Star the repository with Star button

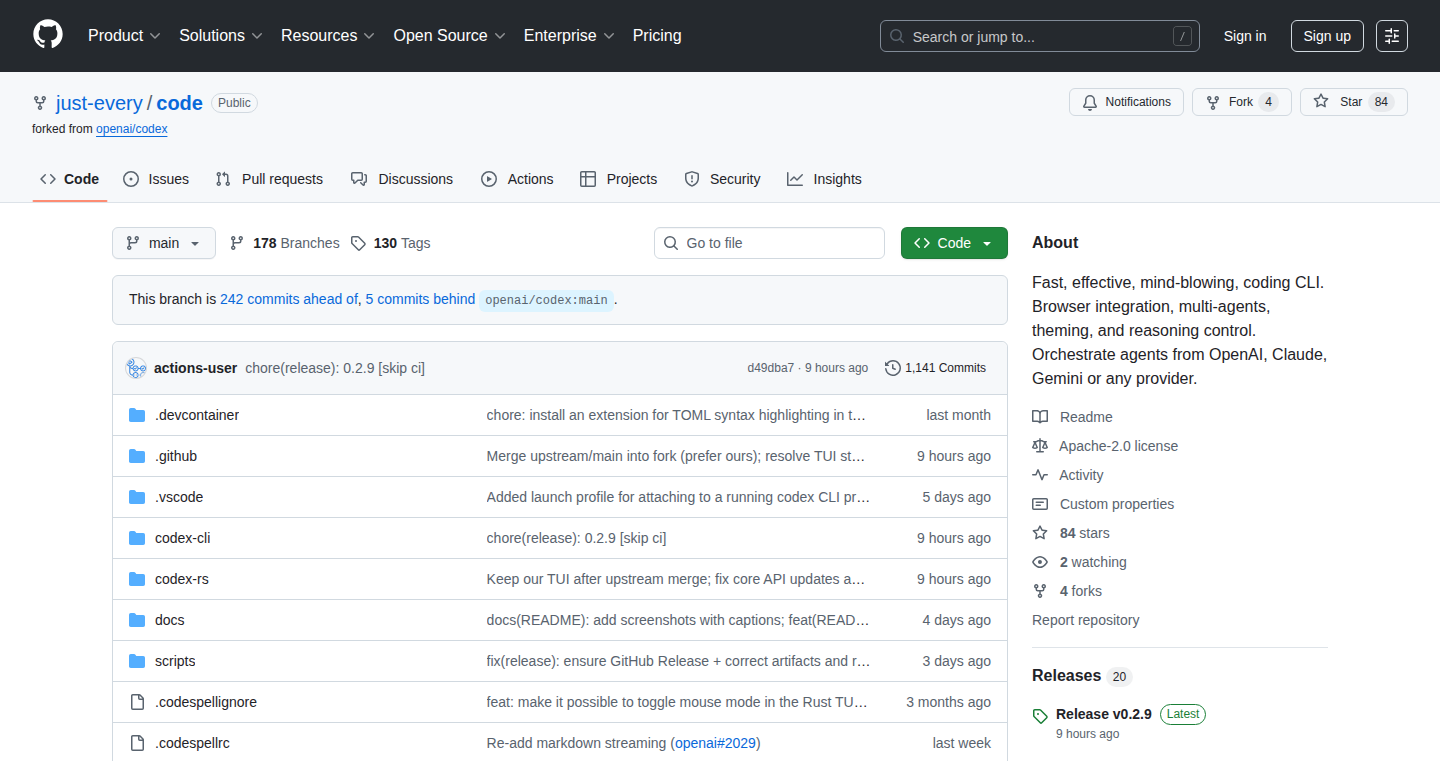[1353, 102]
